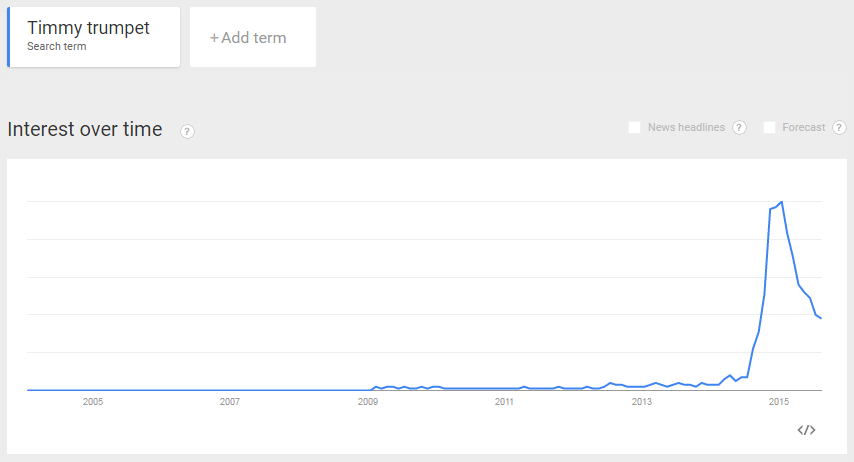Click help icon beside Interest over time
The height and width of the screenshot is (462, 854).
click(x=187, y=131)
